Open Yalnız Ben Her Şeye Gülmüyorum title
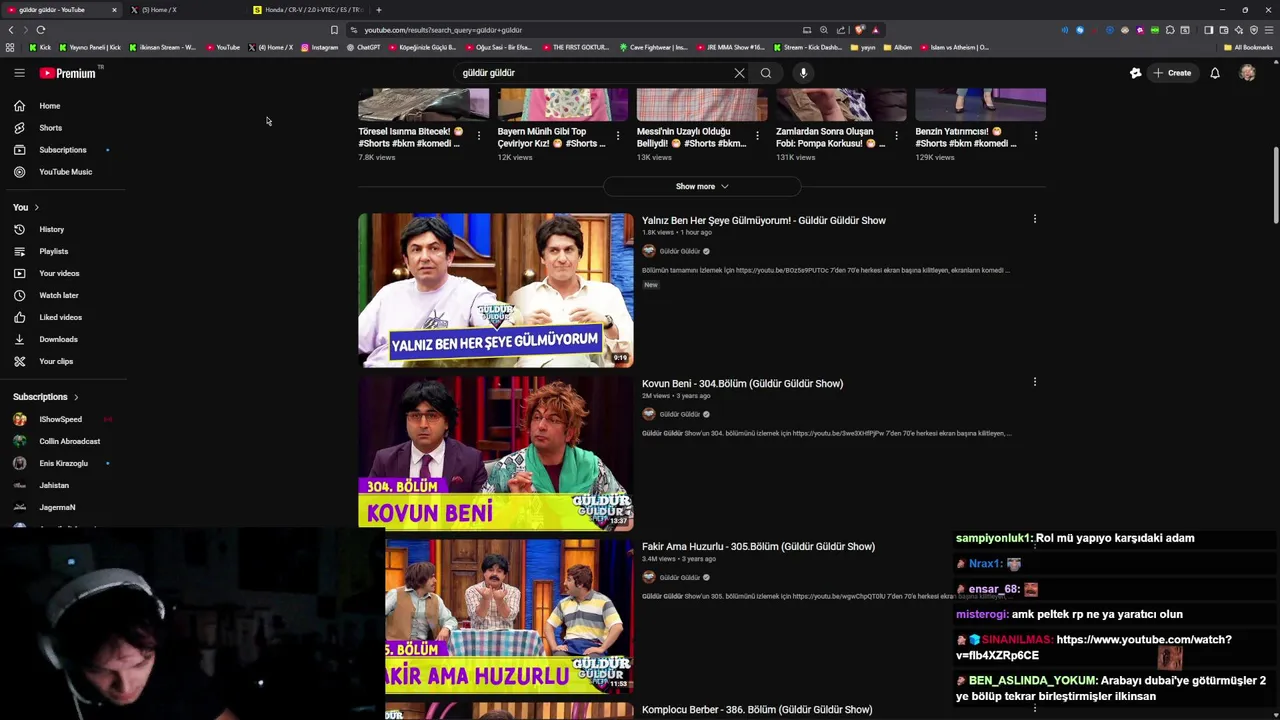Image resolution: width=1280 pixels, height=720 pixels. (x=763, y=221)
